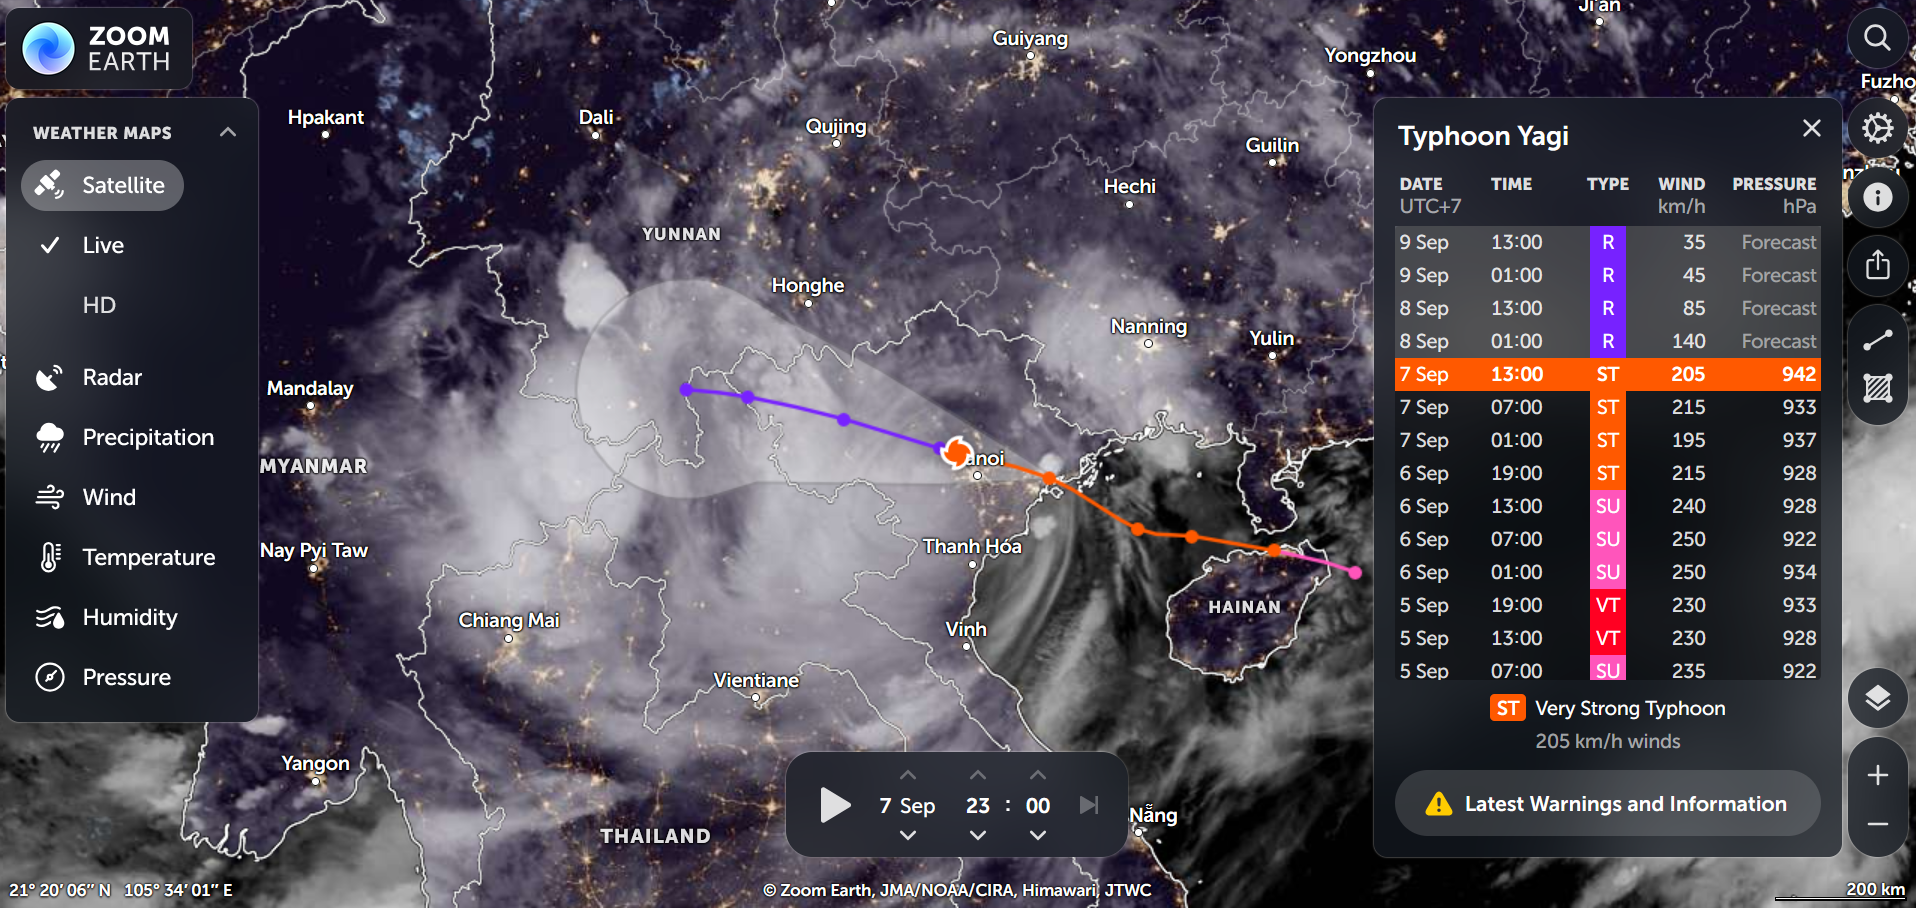Screen dimensions: 1916x908
Task: Select the Satellite weather map
Action: [102, 185]
